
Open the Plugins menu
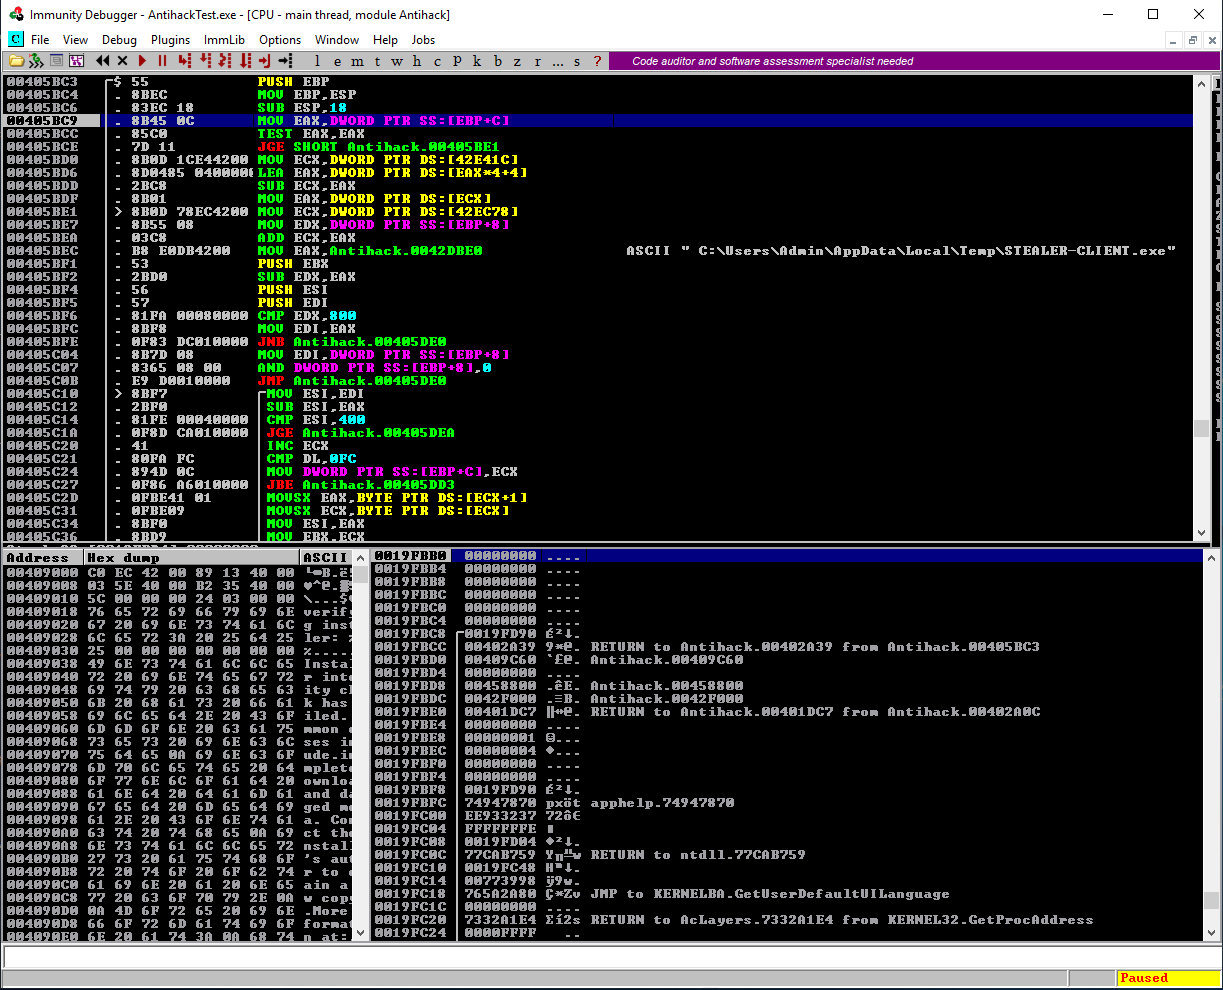click(170, 40)
